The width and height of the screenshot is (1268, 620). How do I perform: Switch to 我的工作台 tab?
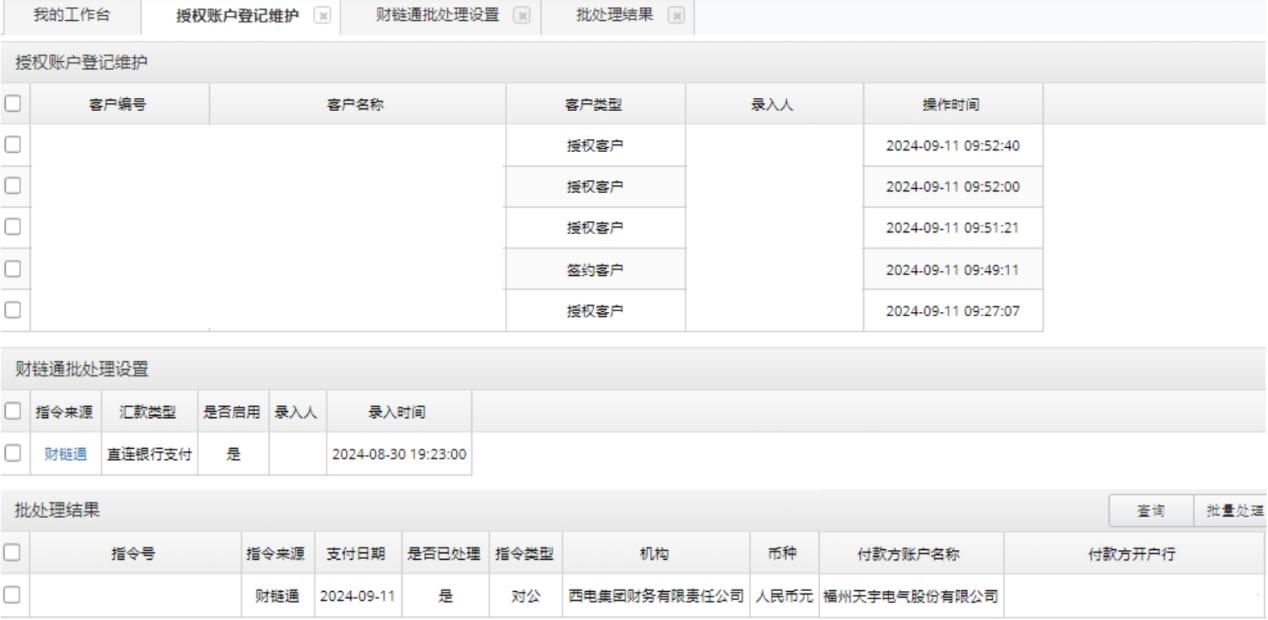(x=72, y=16)
